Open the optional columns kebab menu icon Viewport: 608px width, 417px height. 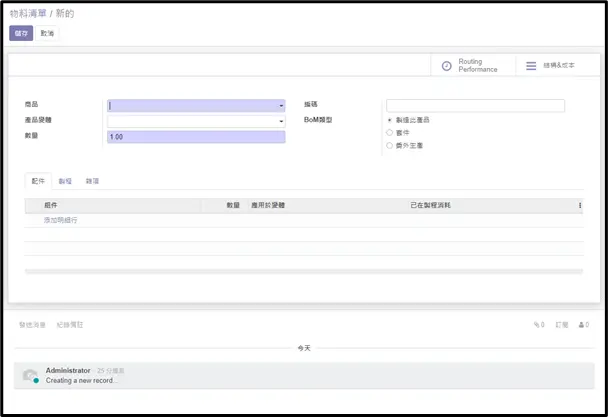(x=580, y=206)
